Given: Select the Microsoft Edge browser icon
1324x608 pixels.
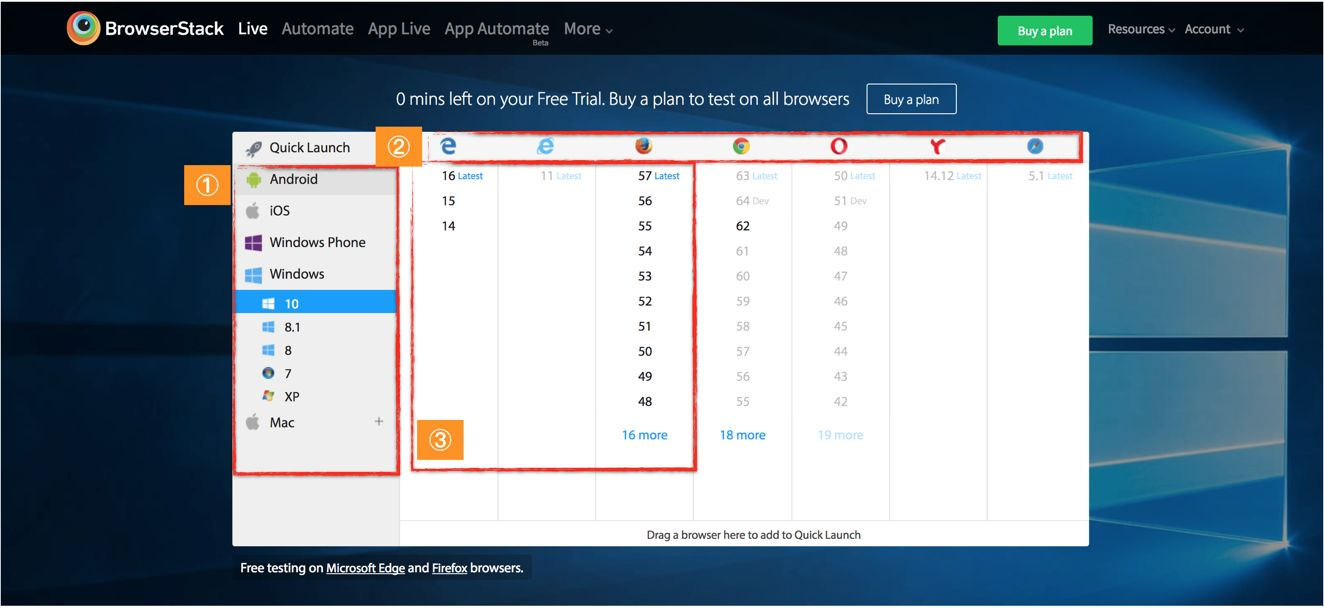Looking at the screenshot, I should (x=449, y=146).
